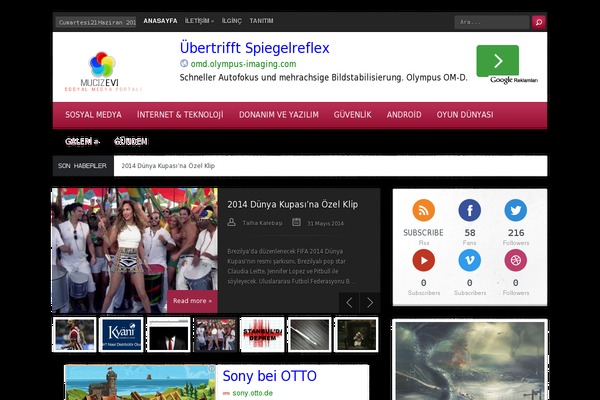Select the football player thumbnail

(x=74, y=335)
